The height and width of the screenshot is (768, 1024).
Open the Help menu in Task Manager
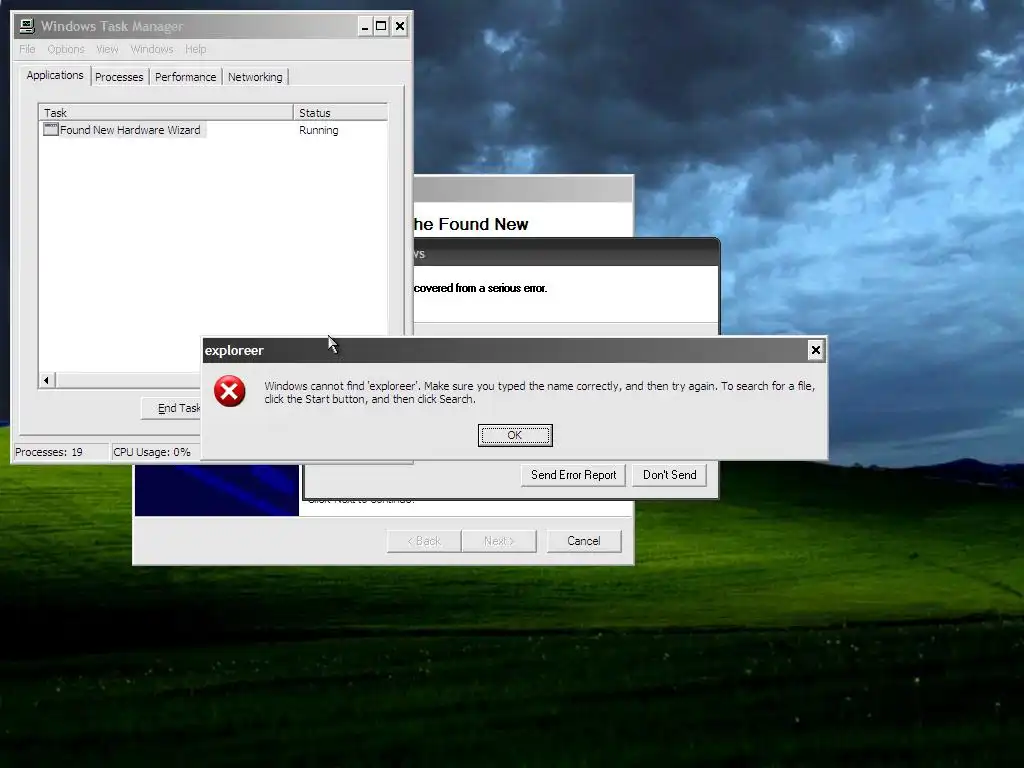click(x=195, y=49)
